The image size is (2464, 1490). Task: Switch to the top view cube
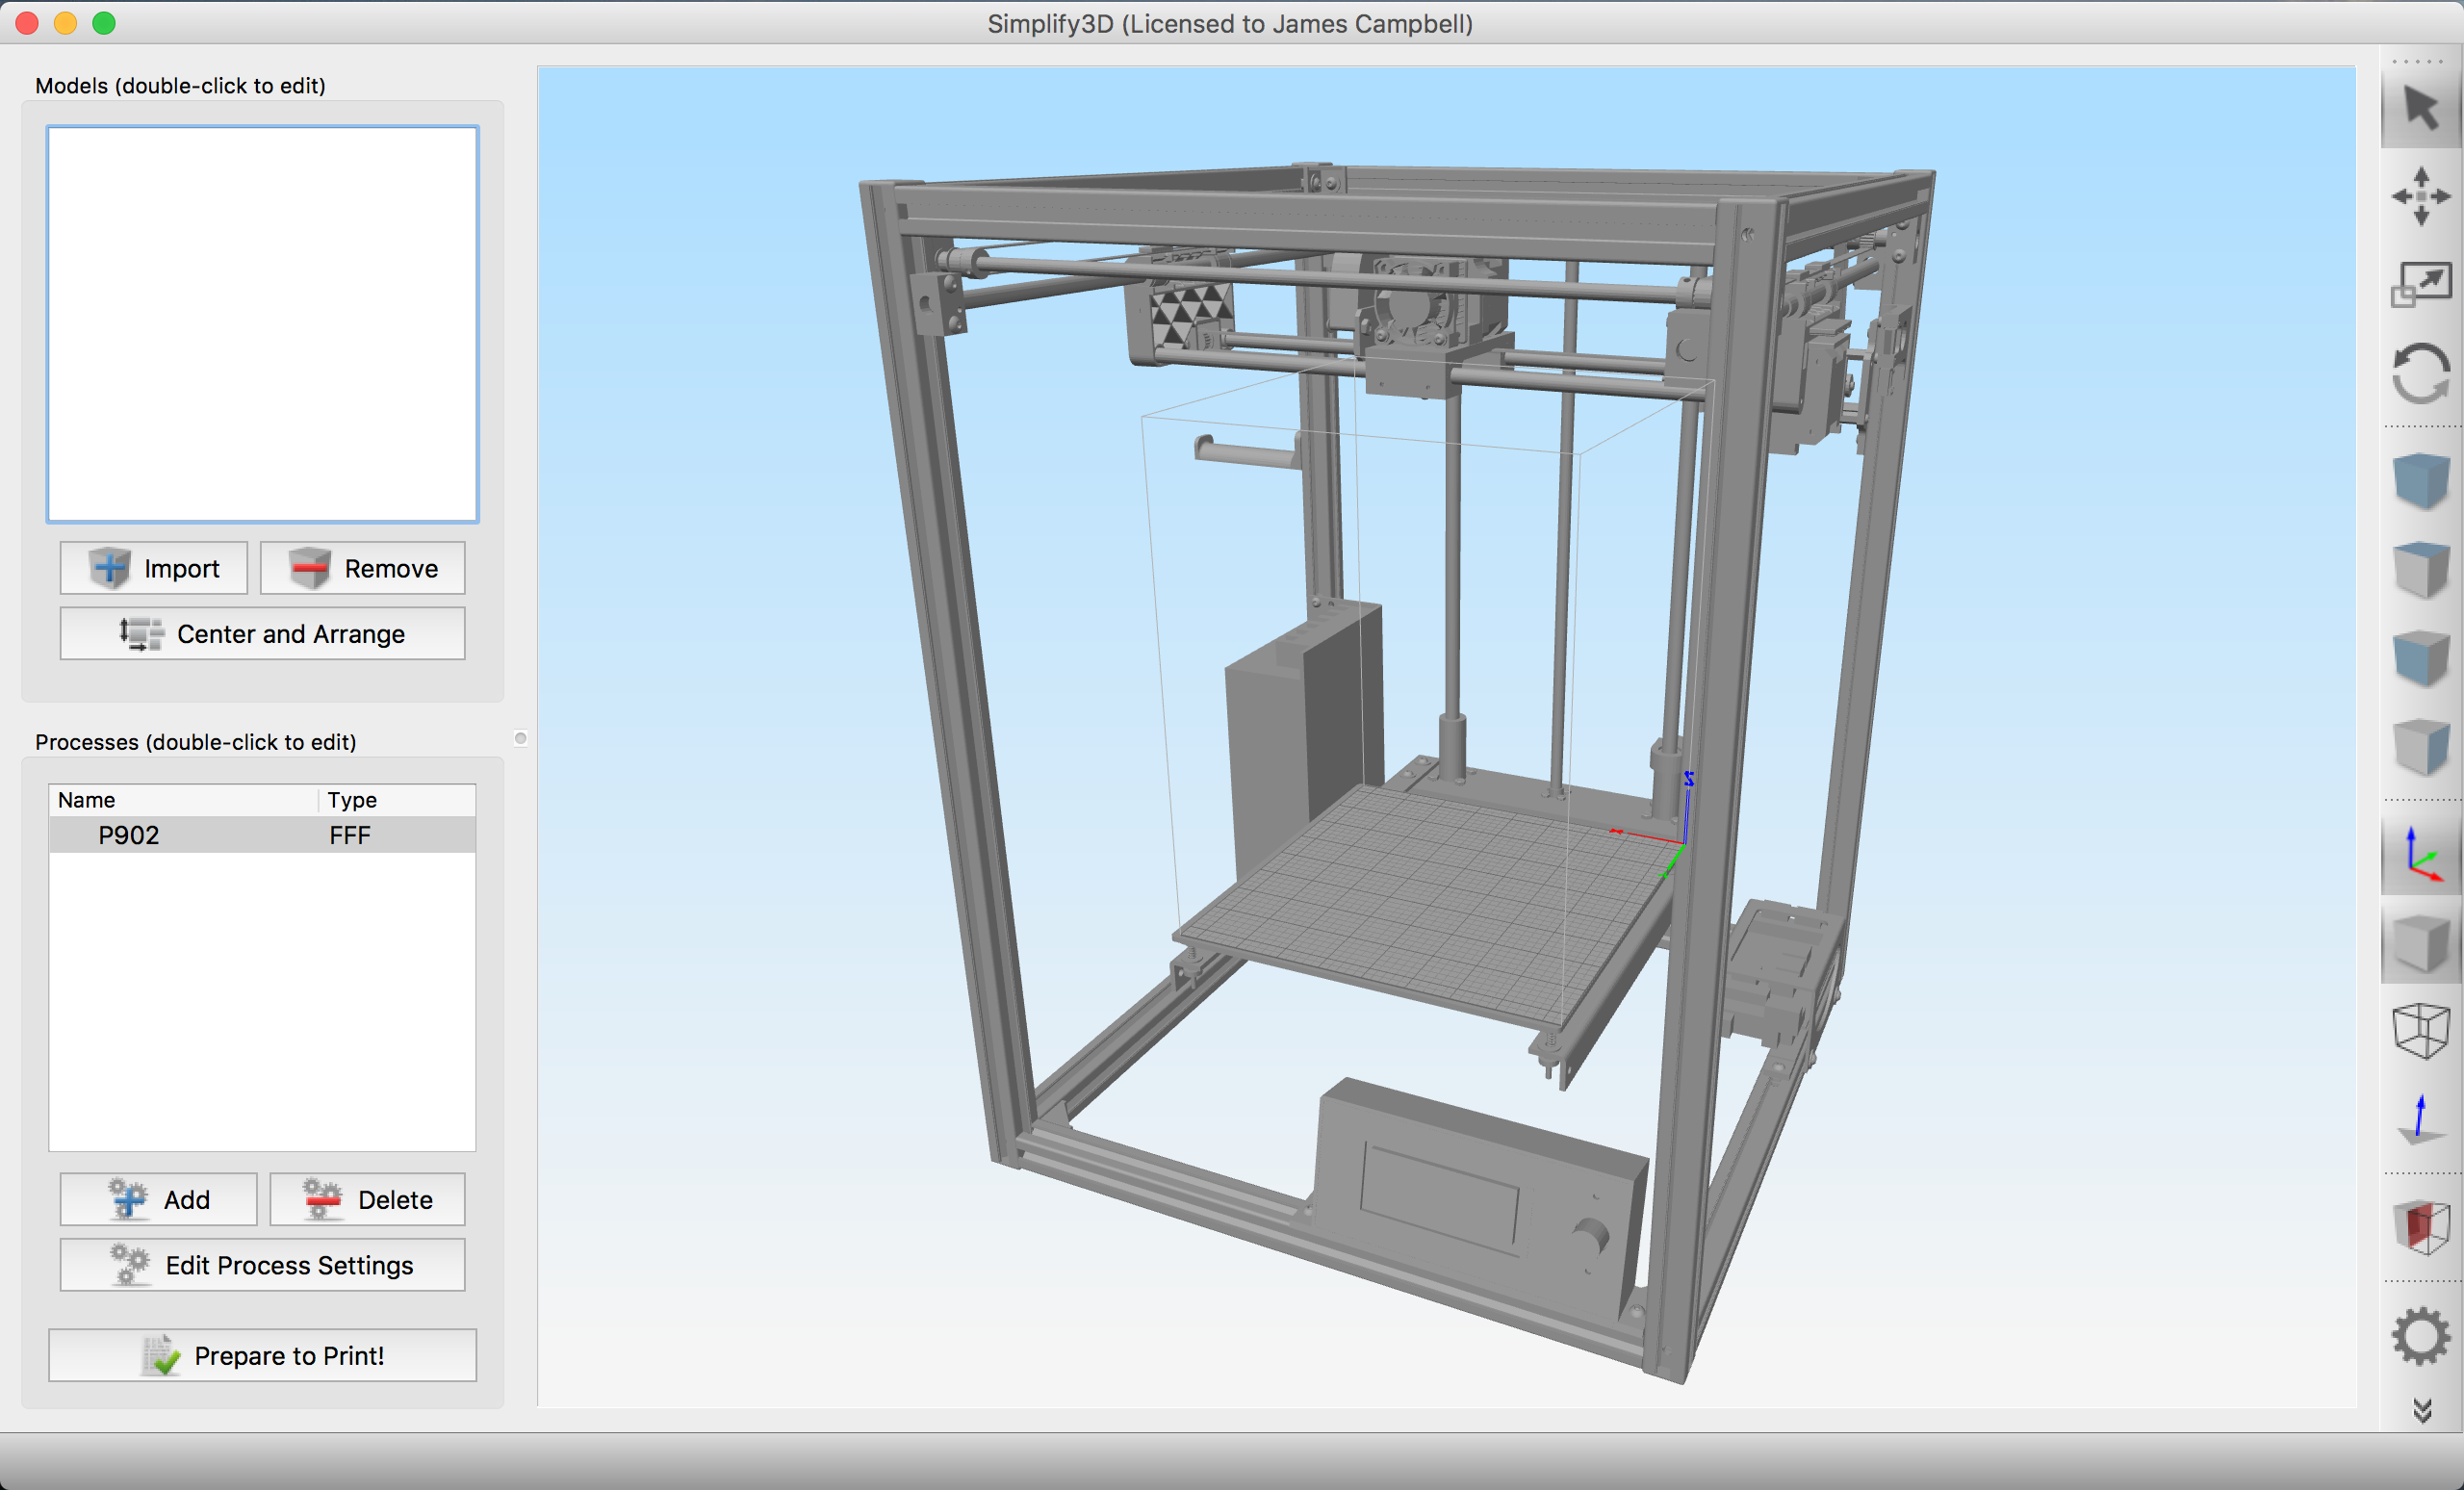coord(2421,570)
